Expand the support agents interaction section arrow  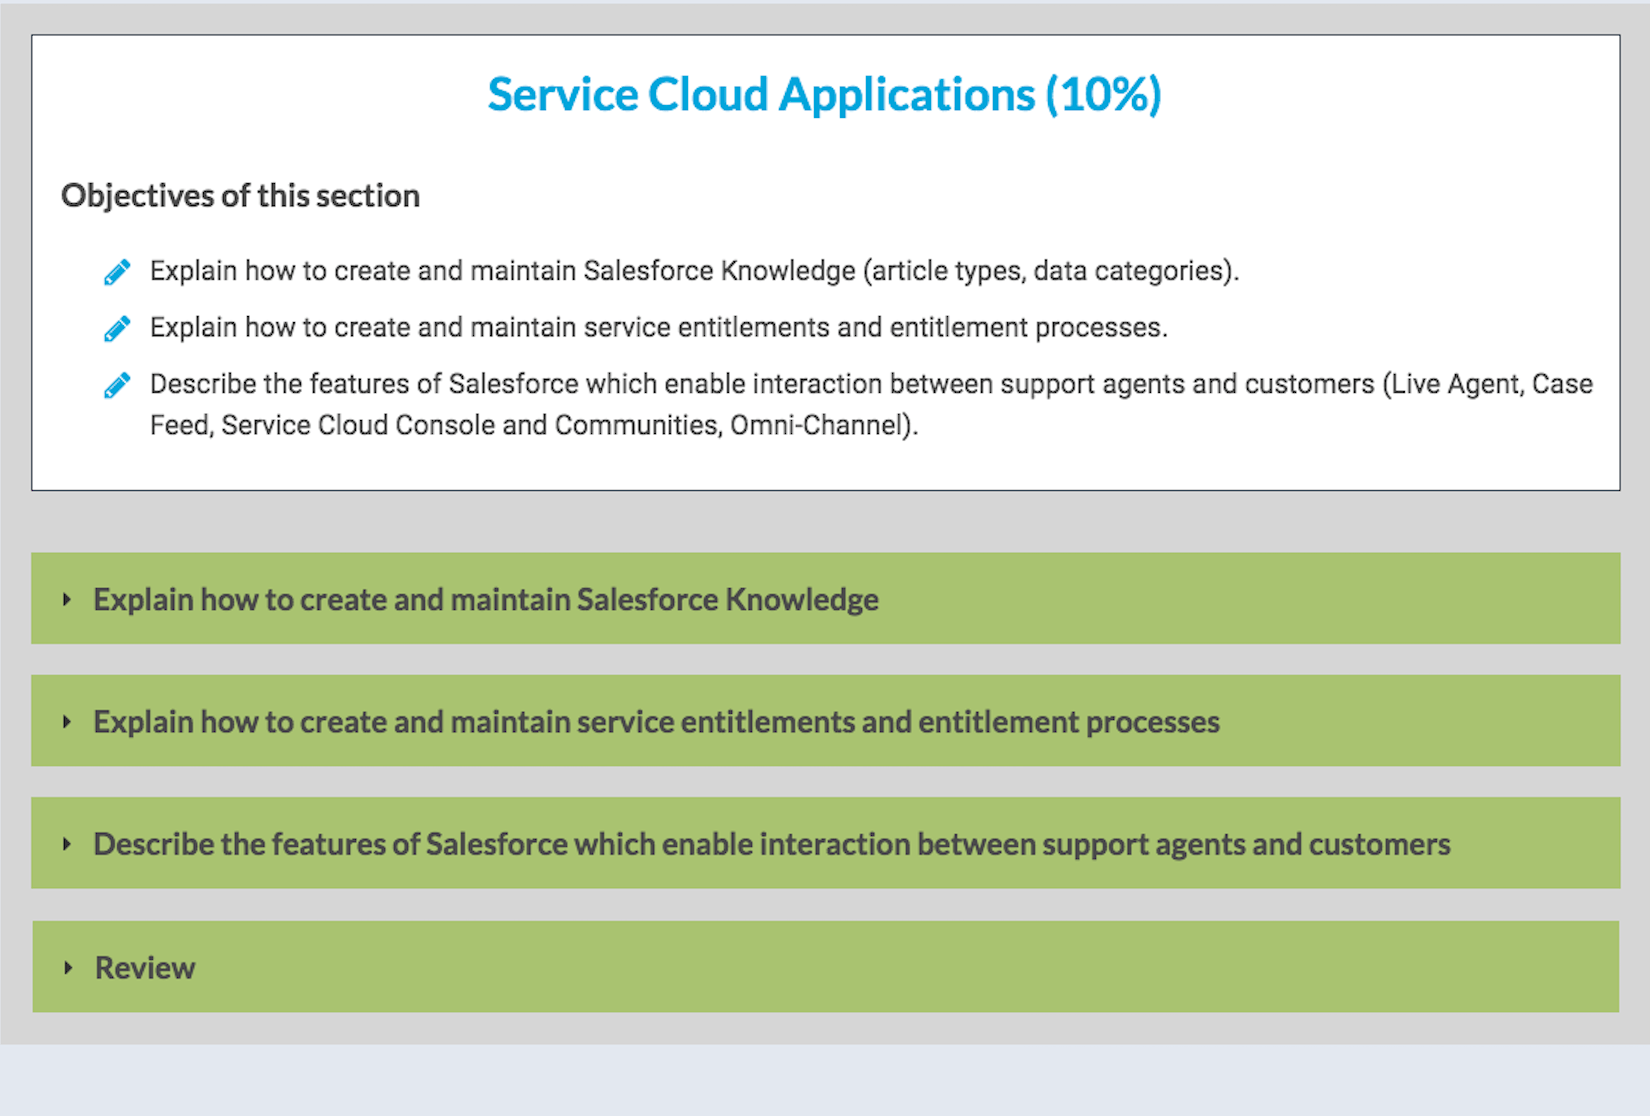(x=67, y=844)
